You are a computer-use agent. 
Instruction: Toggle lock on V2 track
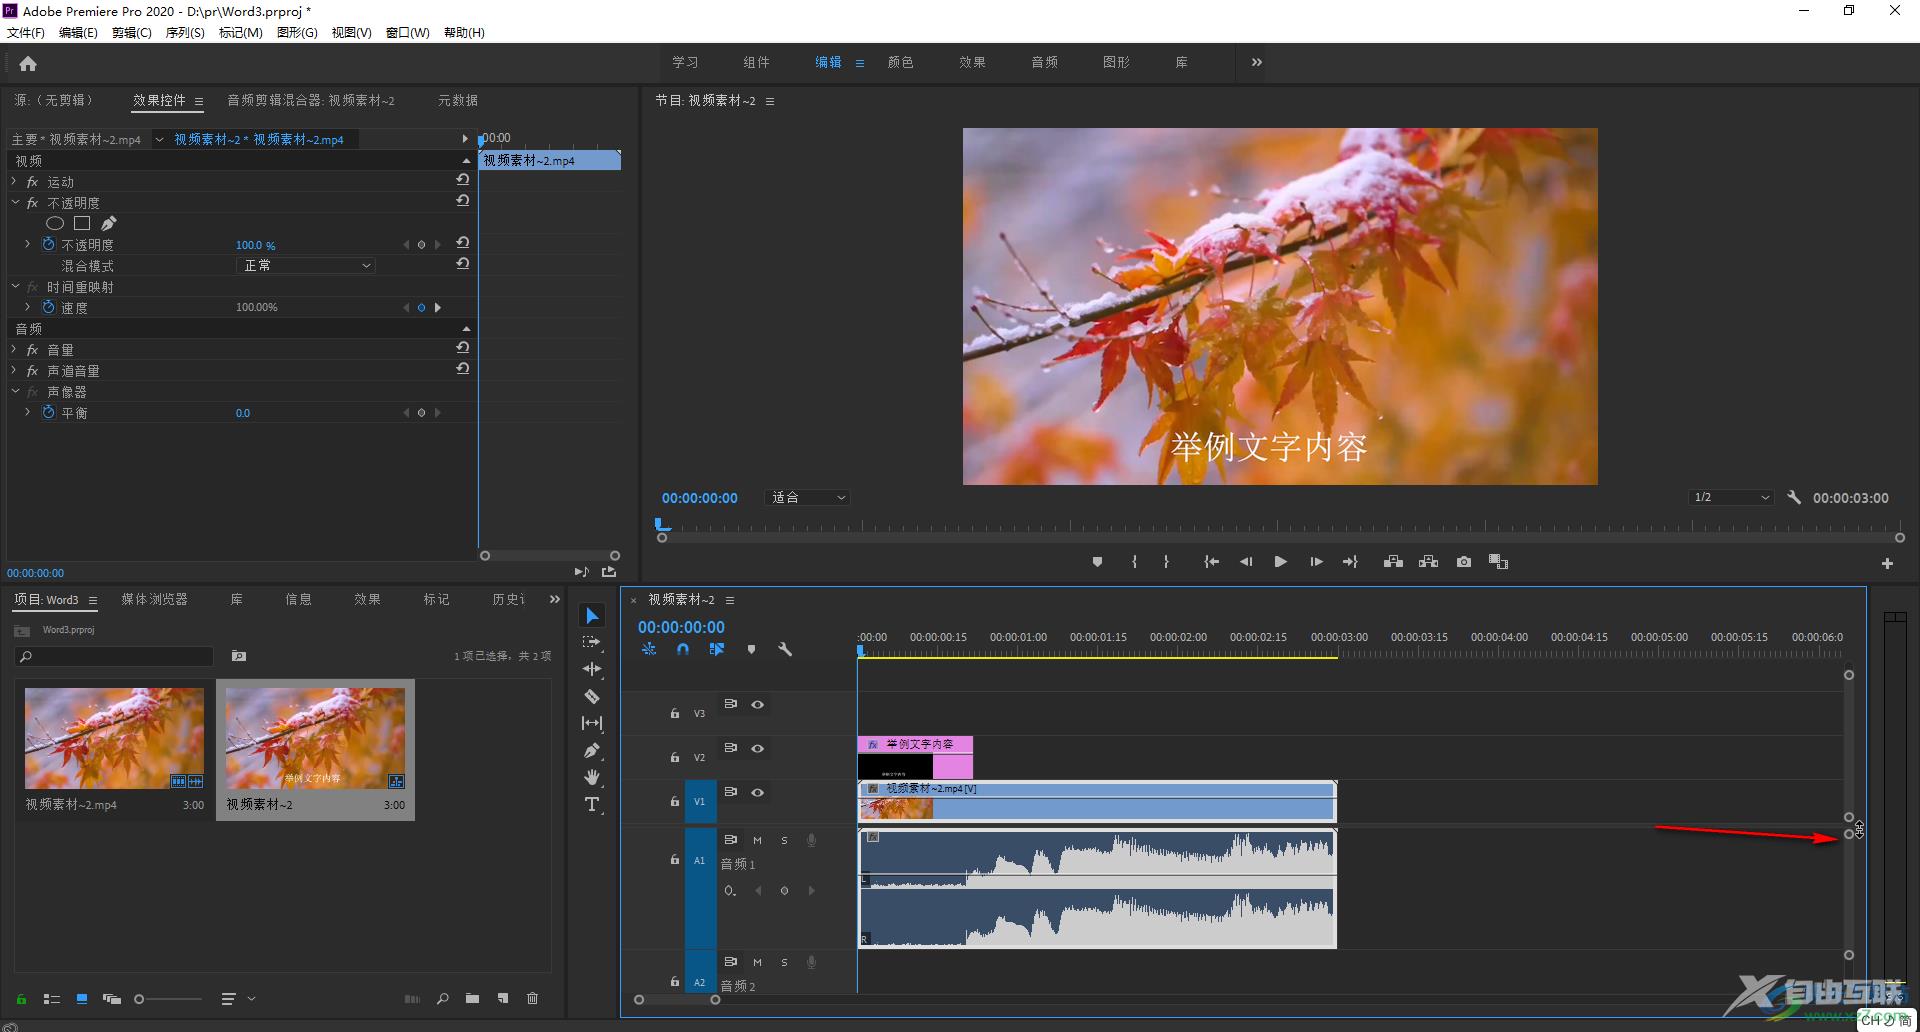coord(675,757)
